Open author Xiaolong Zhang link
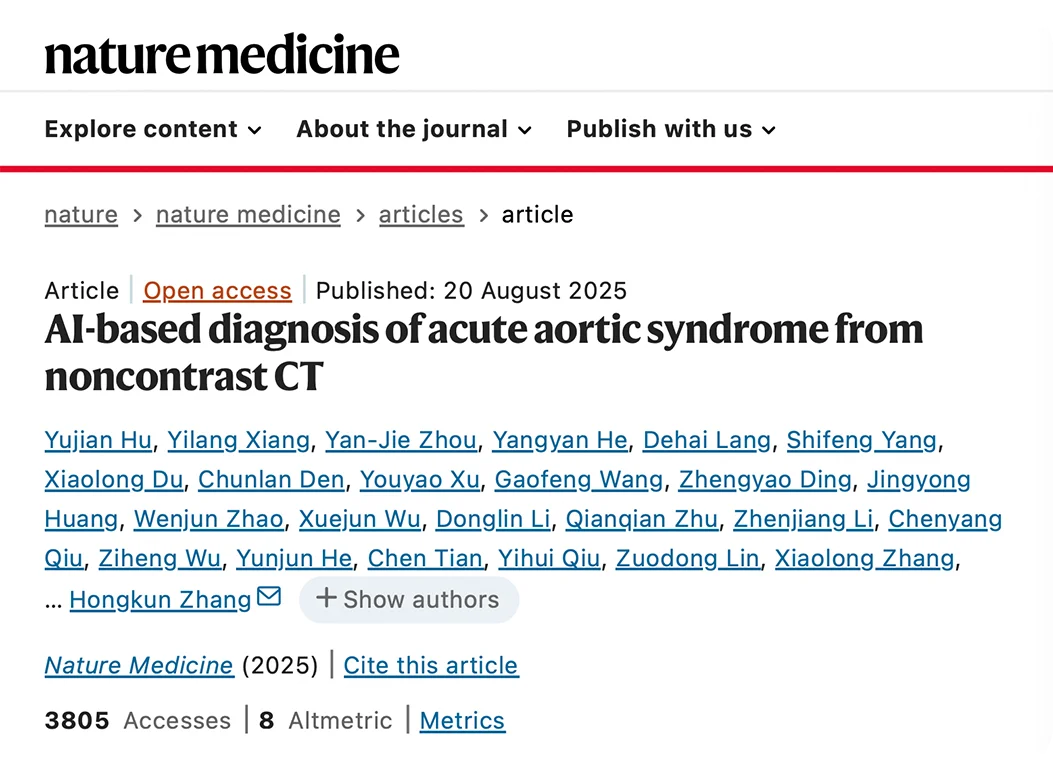The height and width of the screenshot is (775, 1053). click(864, 559)
